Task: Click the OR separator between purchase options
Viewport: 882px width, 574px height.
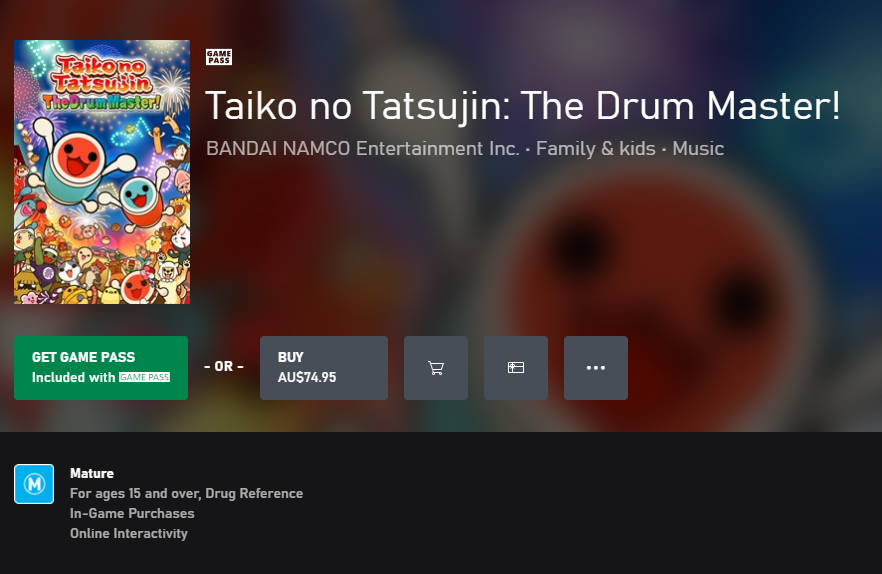Action: [x=224, y=366]
